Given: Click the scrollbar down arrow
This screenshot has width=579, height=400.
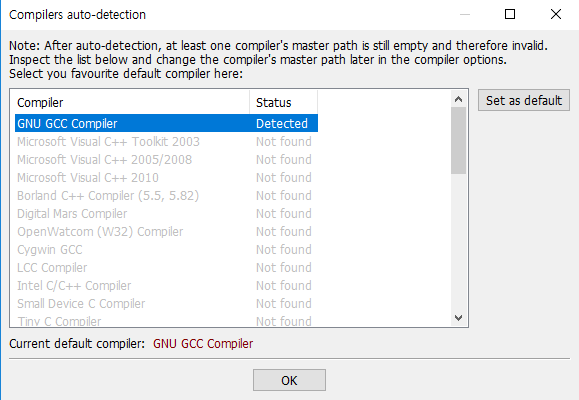Looking at the screenshot, I should click(459, 318).
